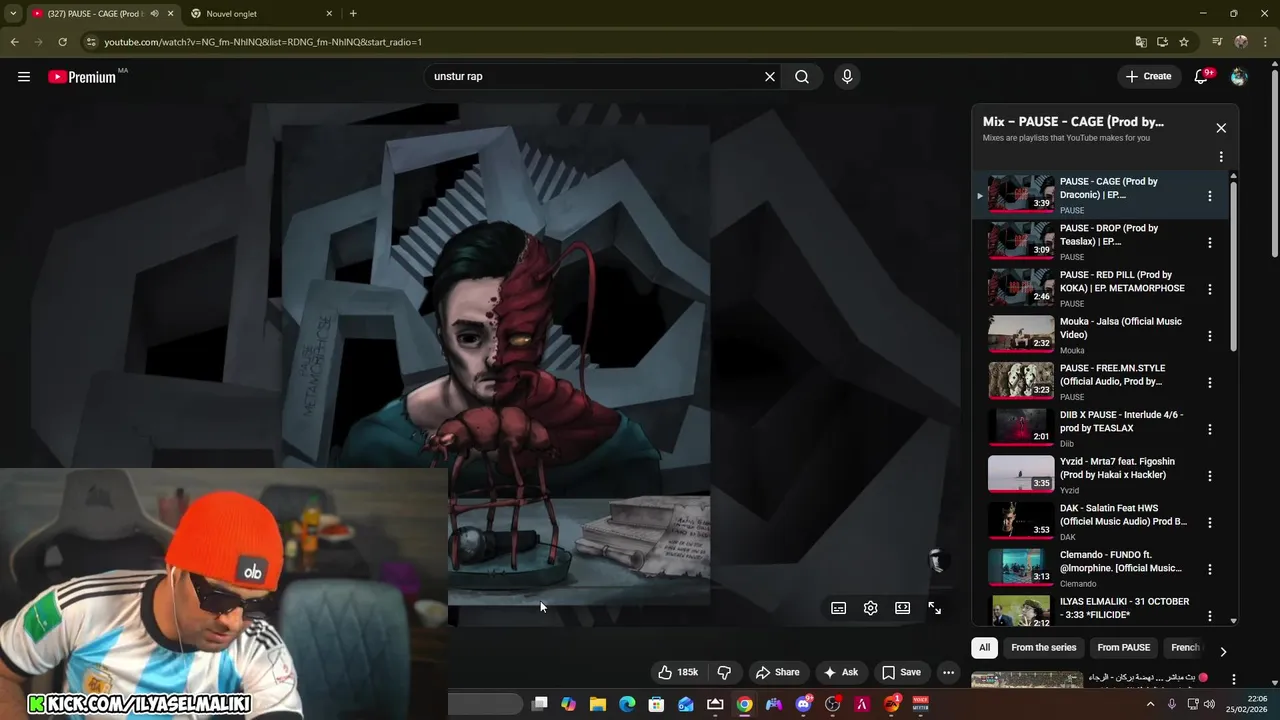
Task: Toggle the microphone icon in system tray
Action: click(1172, 704)
